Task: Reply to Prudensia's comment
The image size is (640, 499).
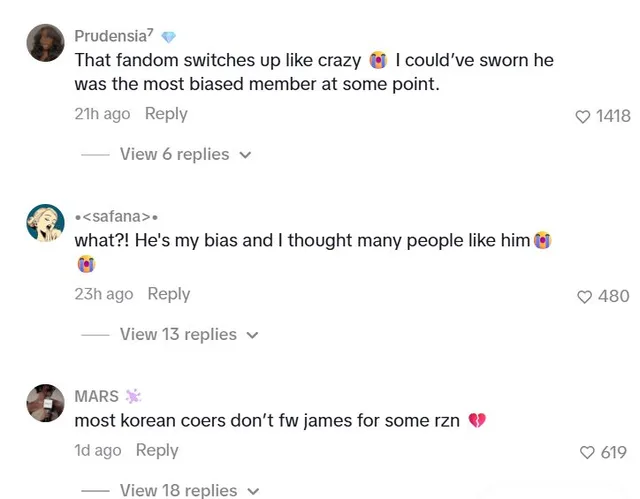Action: (166, 114)
